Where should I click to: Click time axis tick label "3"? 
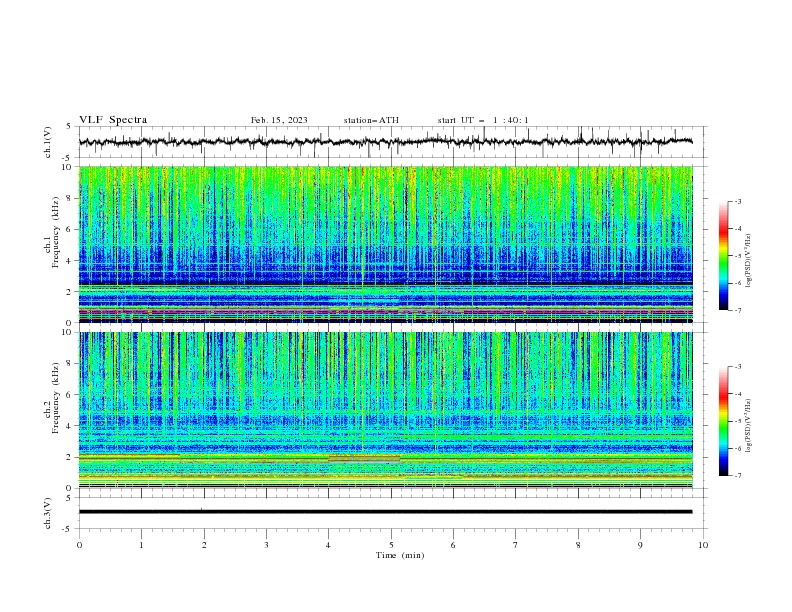coord(266,545)
